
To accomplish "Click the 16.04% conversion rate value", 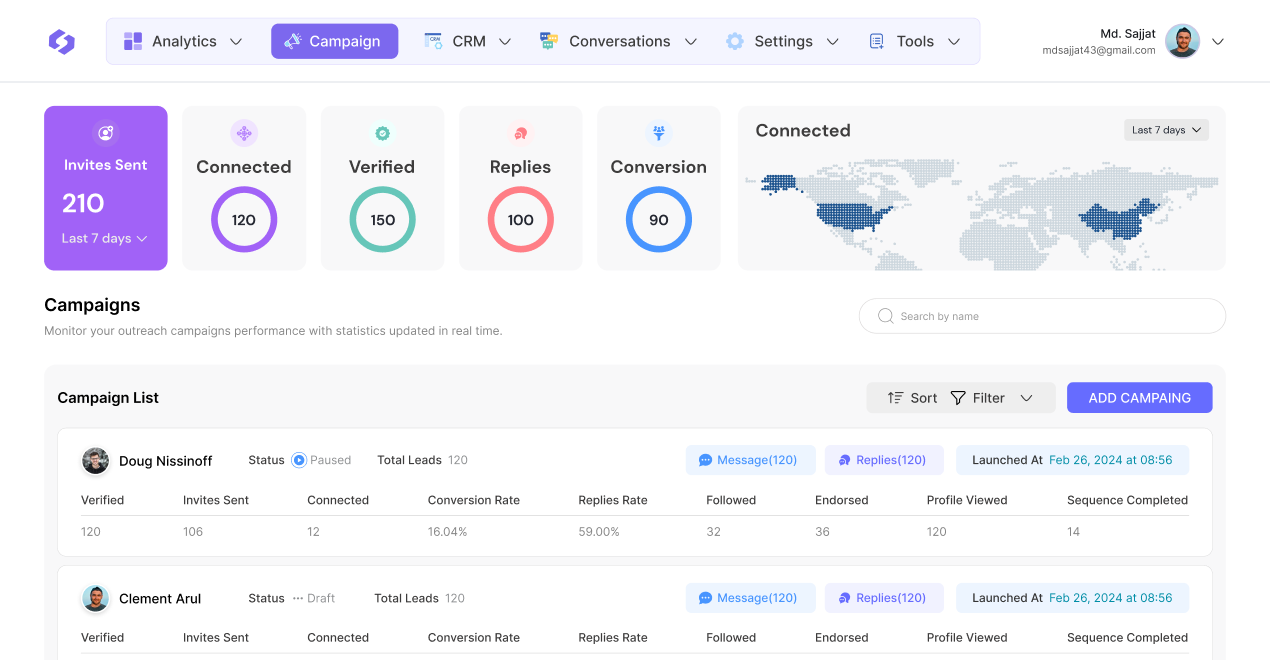I will 448,532.
